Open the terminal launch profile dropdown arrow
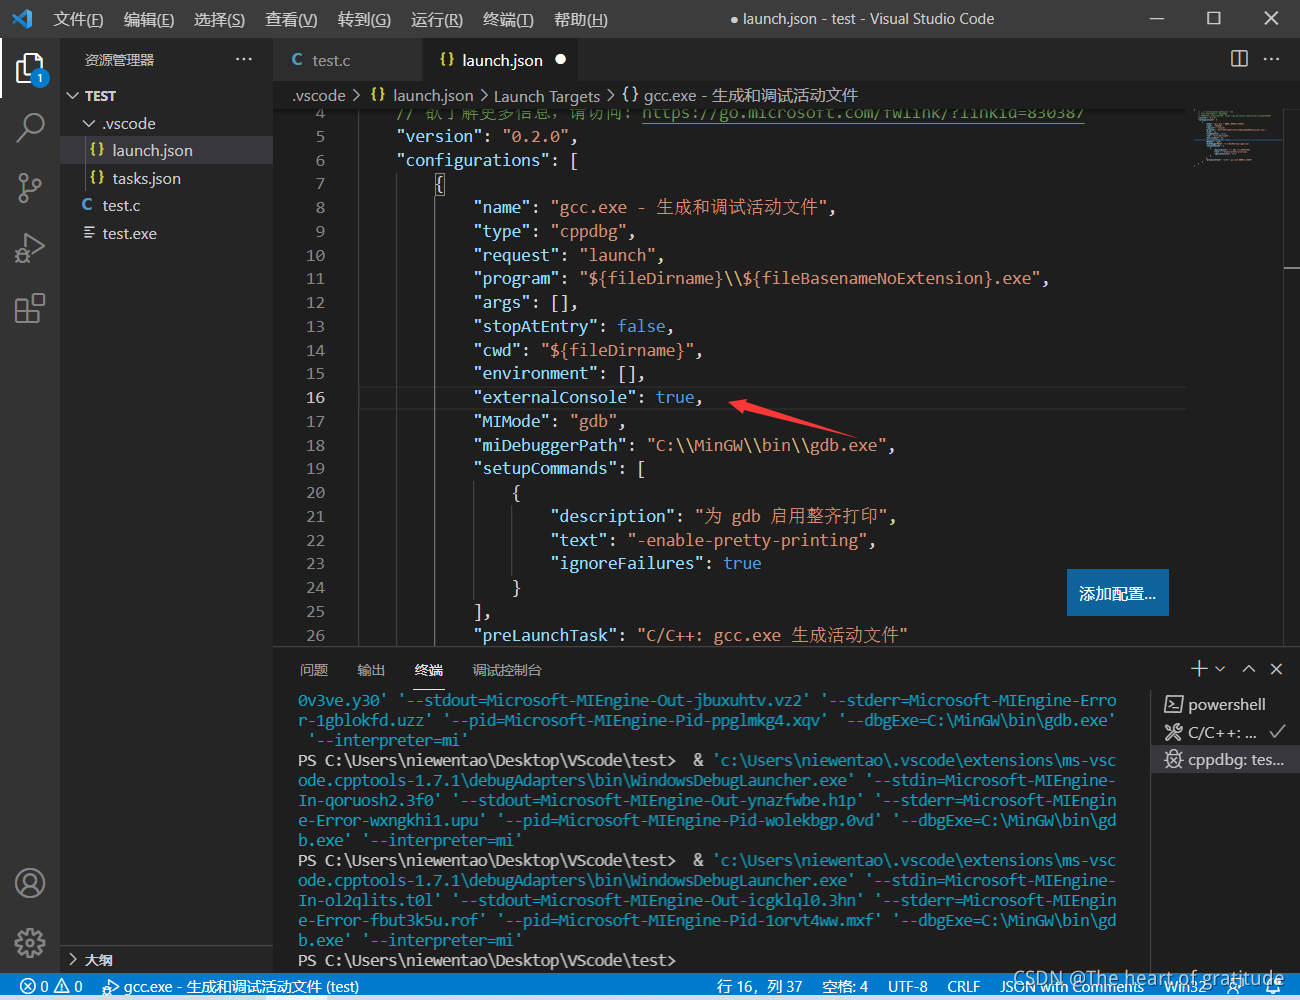 1220,668
